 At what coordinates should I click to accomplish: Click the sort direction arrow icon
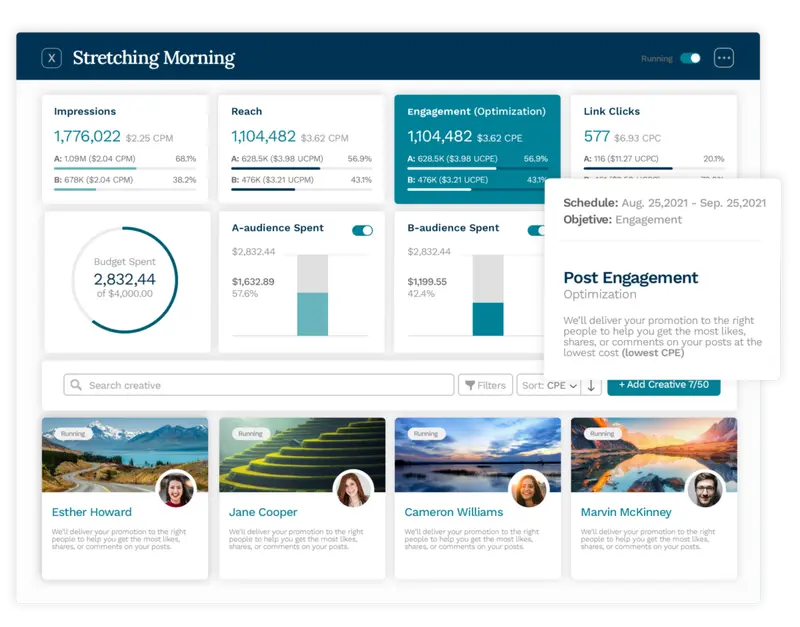pyautogui.click(x=591, y=385)
